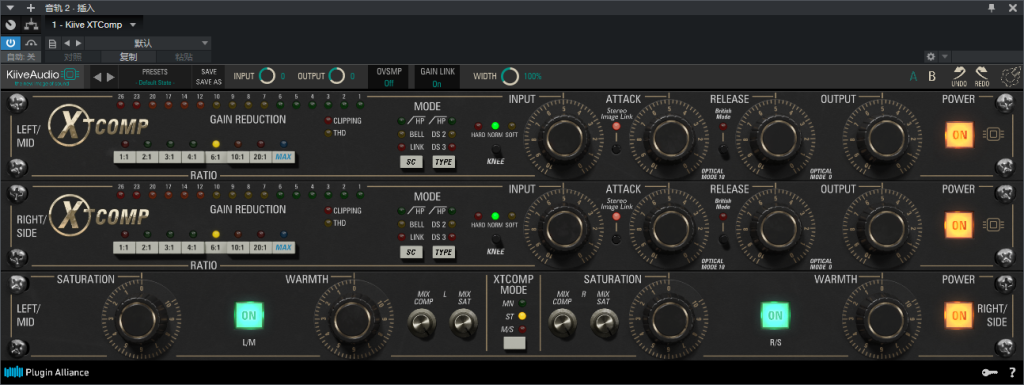This screenshot has width=1024, height=385.
Task: Go to next preset using Kiive right arrow
Action: click(x=110, y=77)
